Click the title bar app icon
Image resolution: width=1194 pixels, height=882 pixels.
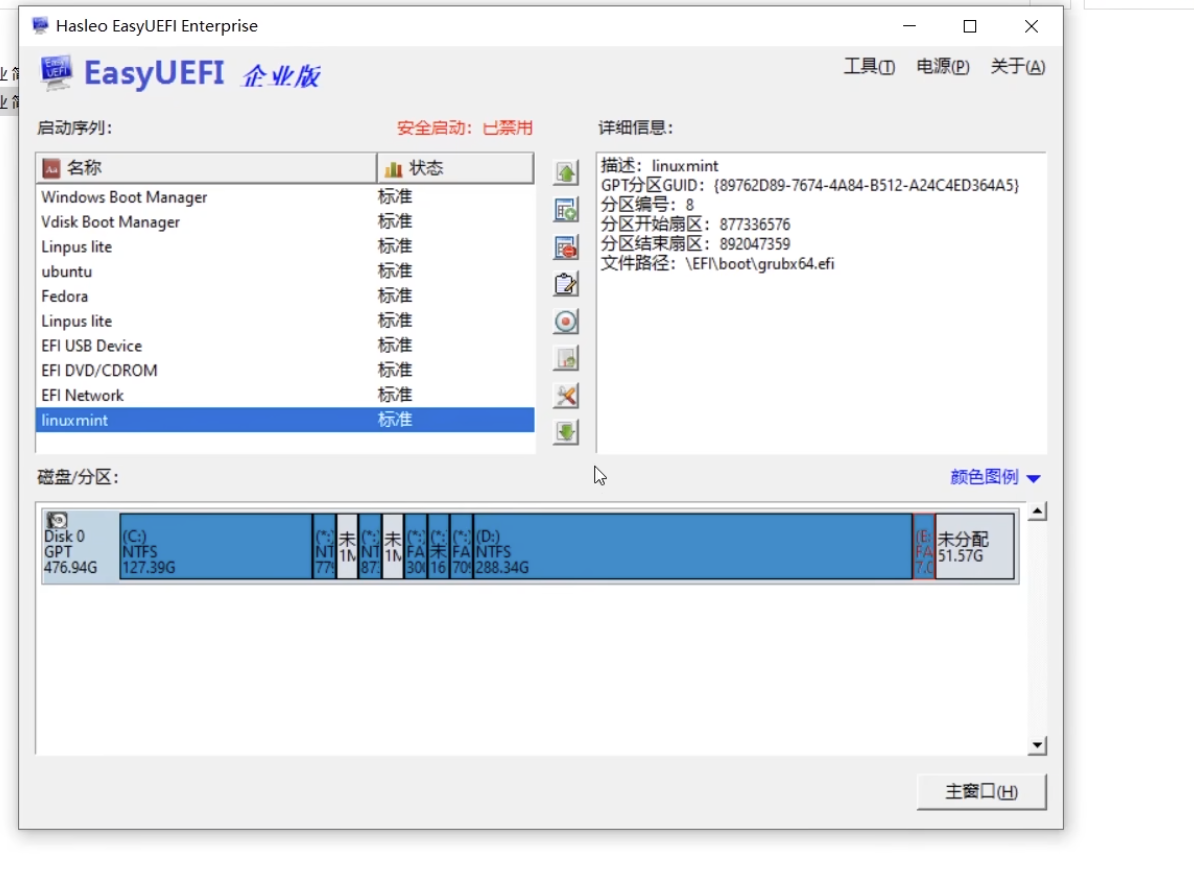click(40, 26)
